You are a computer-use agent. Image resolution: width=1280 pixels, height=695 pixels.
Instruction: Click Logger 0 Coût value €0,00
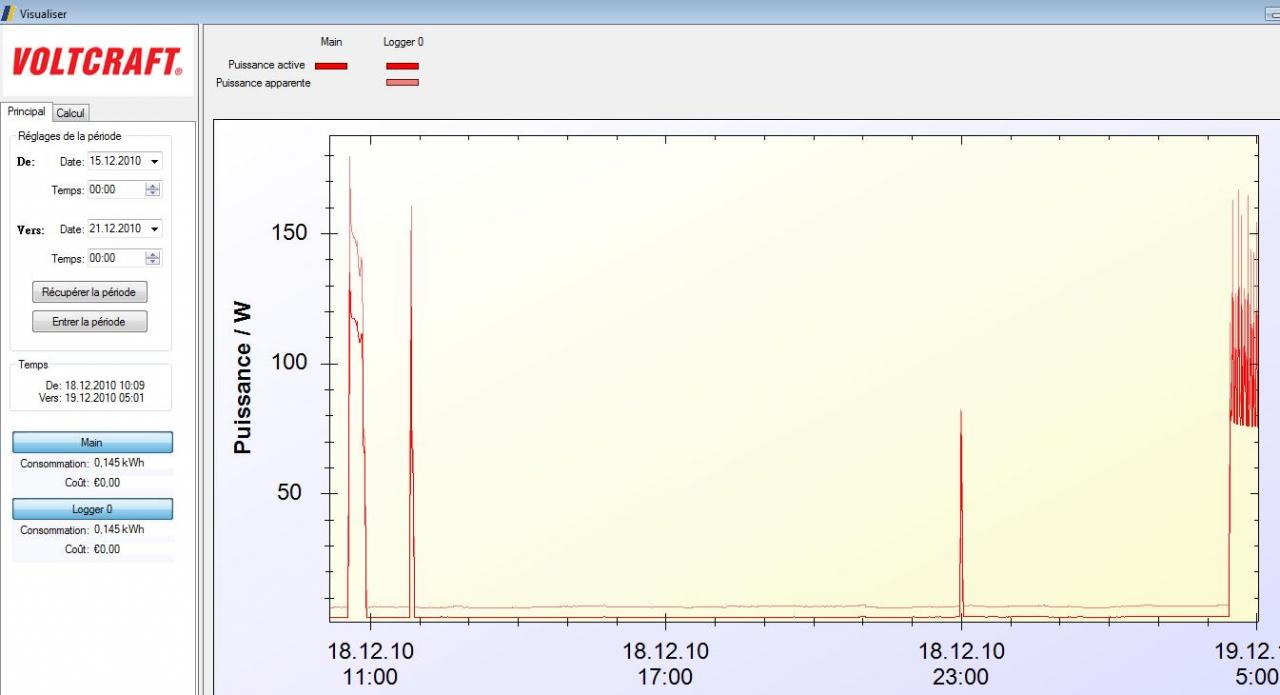(x=107, y=549)
